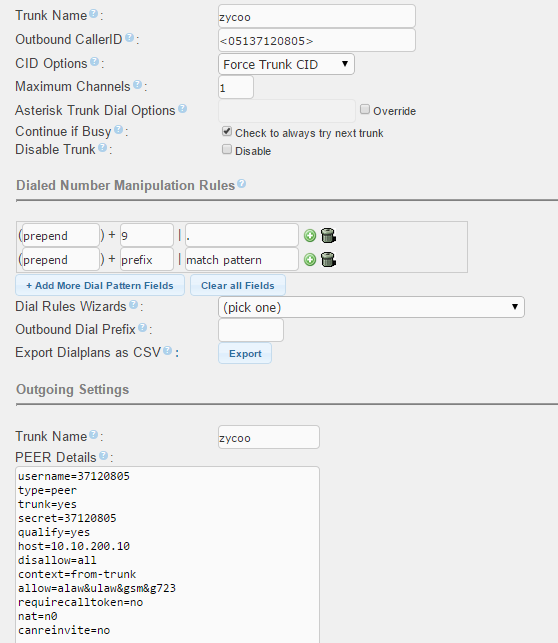Viewport: 558px width, 643px height.
Task: Check the Disable trunk checkbox
Action: pyautogui.click(x=227, y=149)
